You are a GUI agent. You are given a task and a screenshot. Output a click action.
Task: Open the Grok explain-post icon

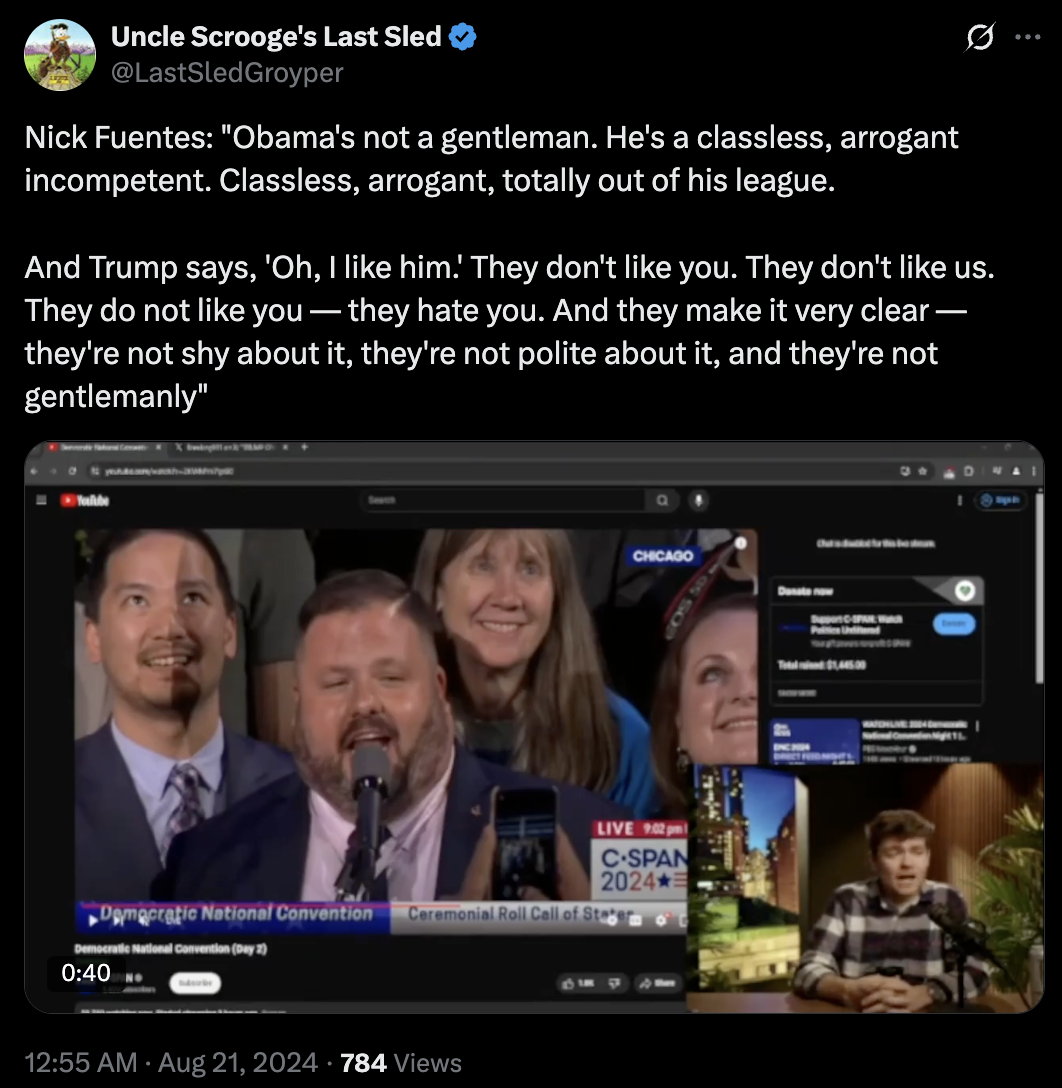coord(979,37)
